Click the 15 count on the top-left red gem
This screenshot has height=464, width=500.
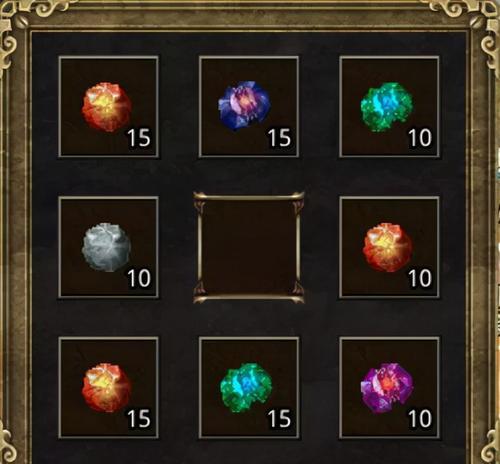click(139, 138)
